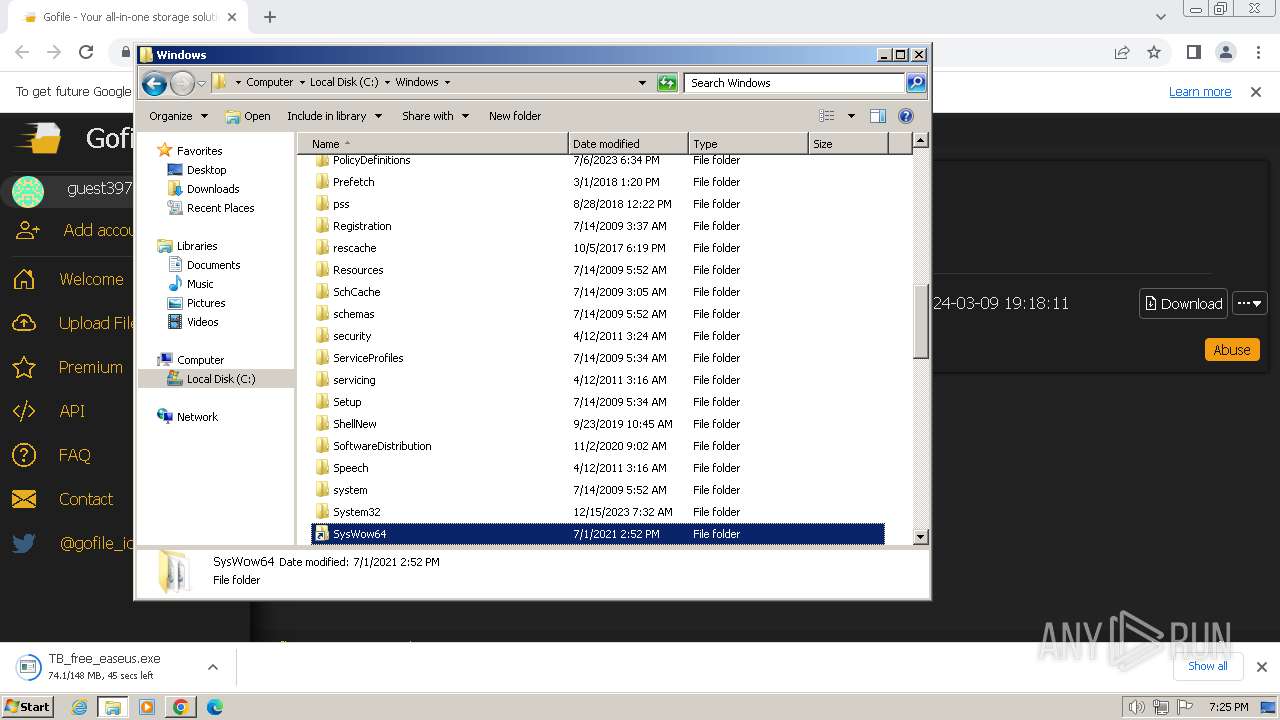This screenshot has width=1280, height=720.
Task: Open Chrome from taskbar
Action: point(180,707)
